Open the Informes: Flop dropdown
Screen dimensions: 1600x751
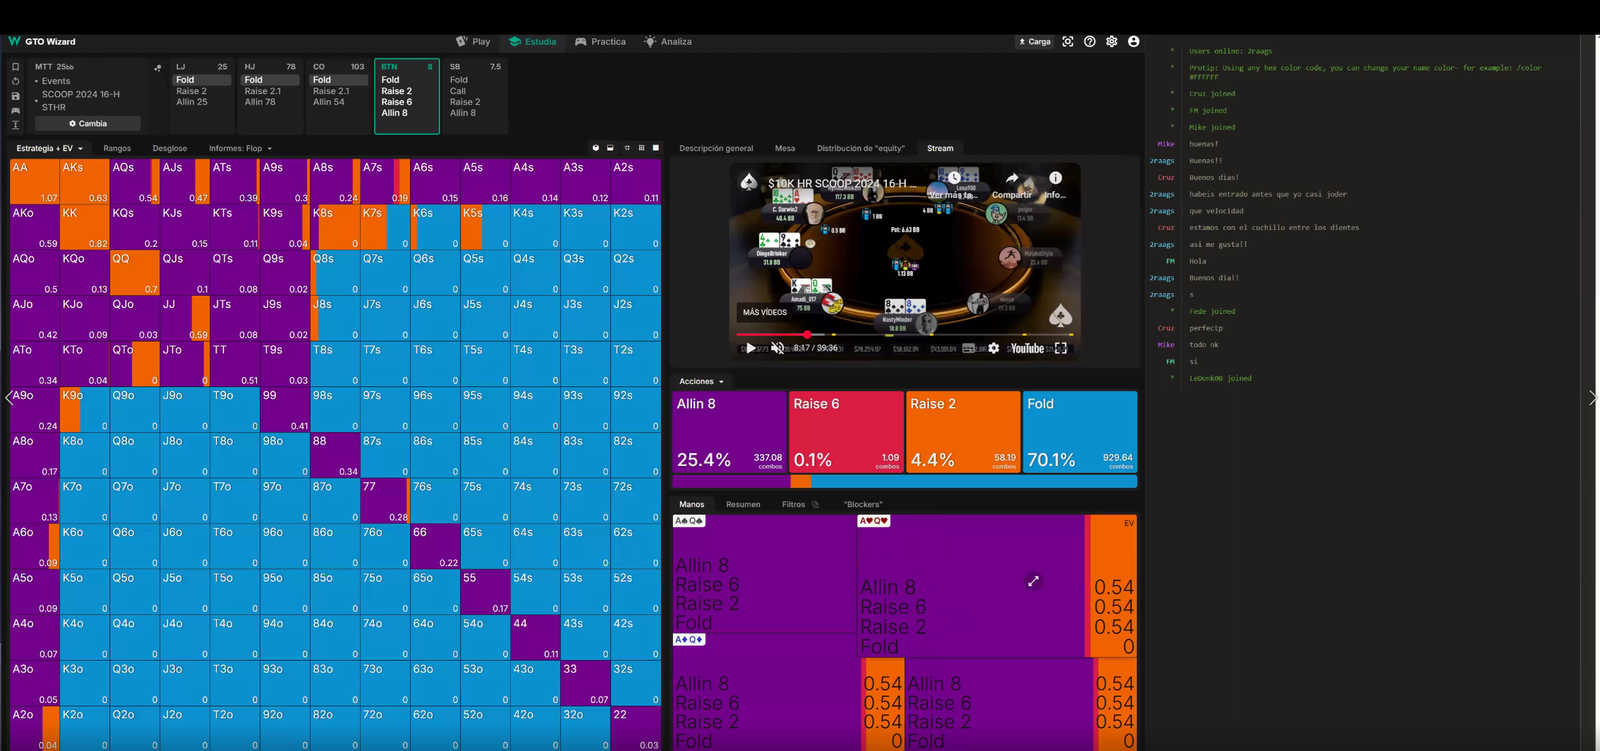[240, 148]
